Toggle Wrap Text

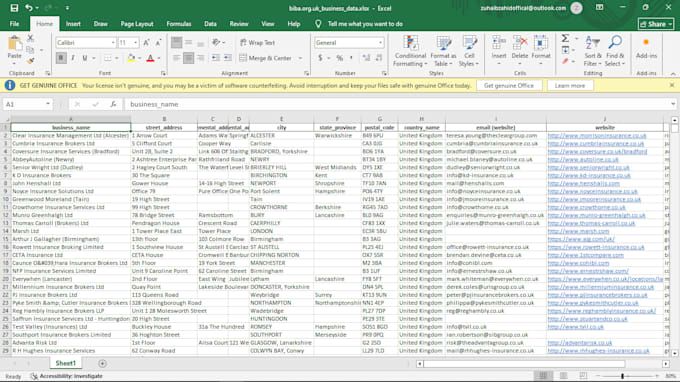click(x=257, y=42)
